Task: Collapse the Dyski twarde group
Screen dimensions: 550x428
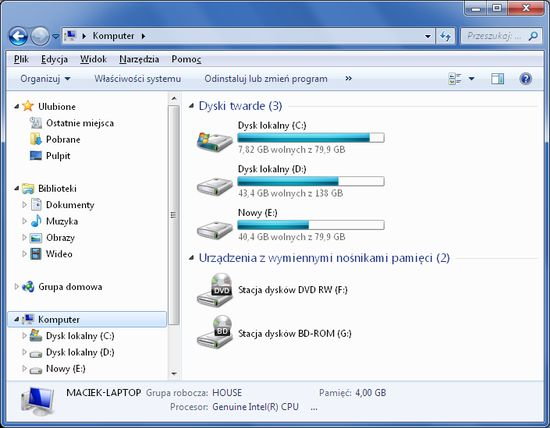Action: point(191,106)
